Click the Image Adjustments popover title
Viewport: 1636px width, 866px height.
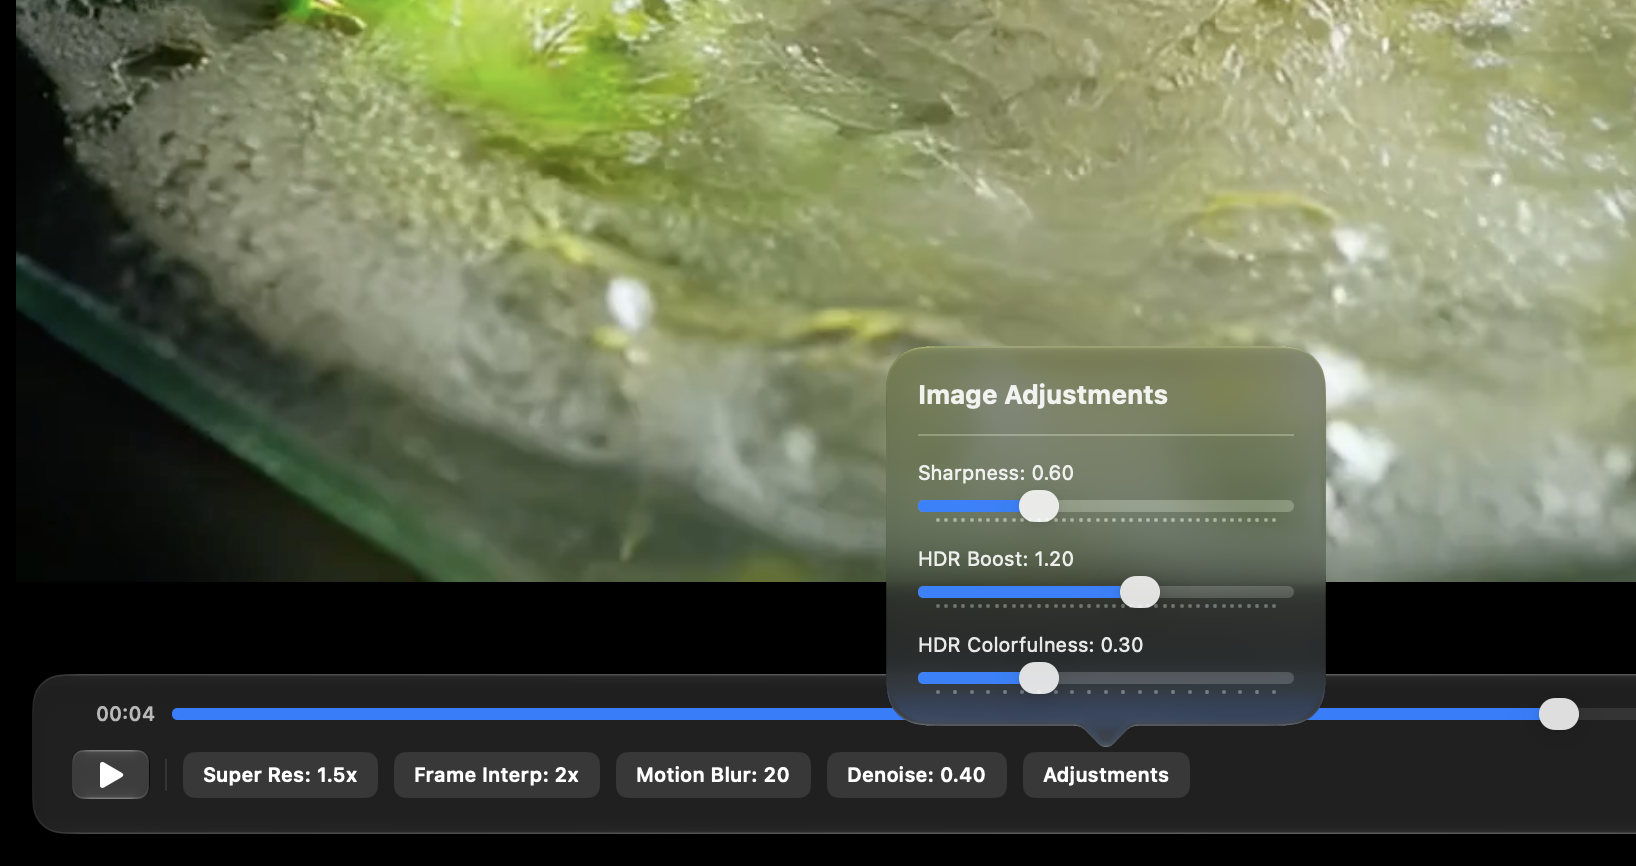pos(1043,395)
